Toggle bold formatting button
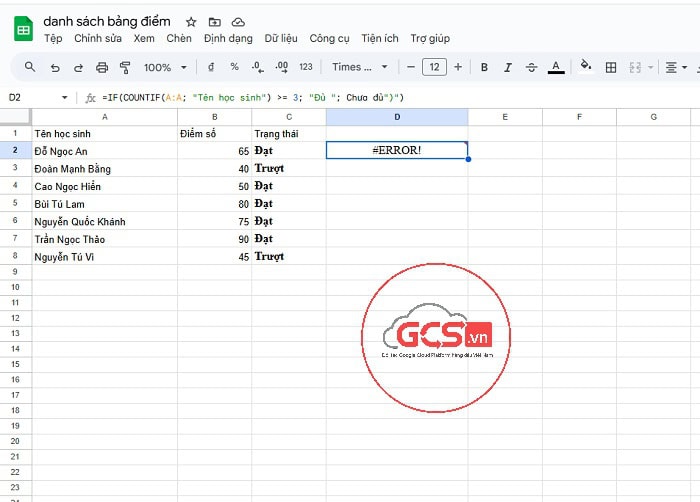 tap(484, 67)
